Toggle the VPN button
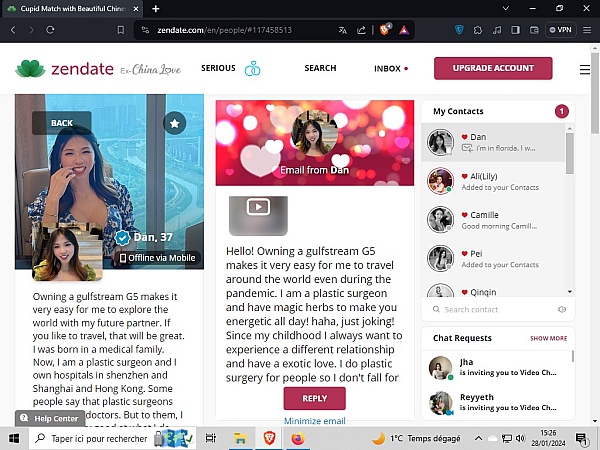The image size is (600, 450). (x=561, y=30)
